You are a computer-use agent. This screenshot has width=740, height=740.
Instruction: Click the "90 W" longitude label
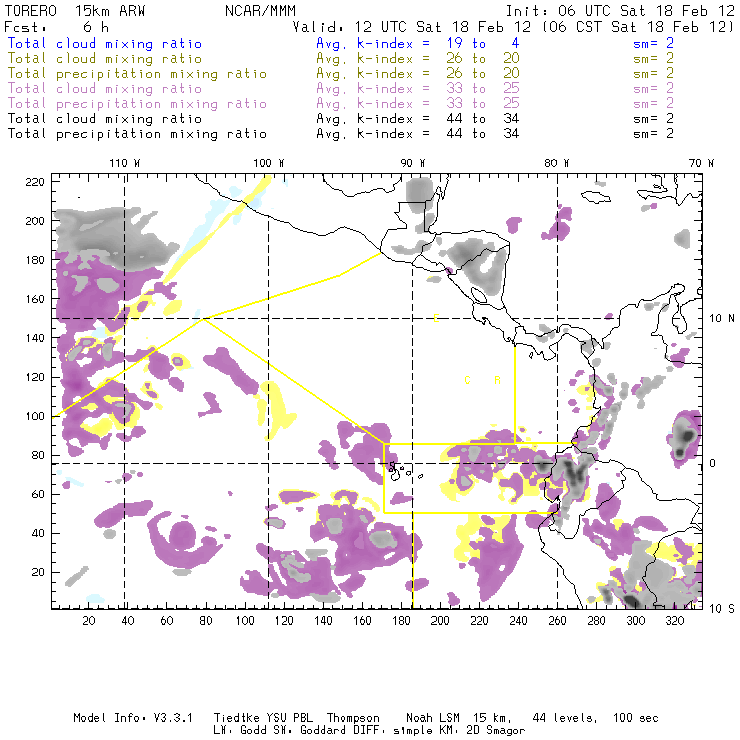[413, 163]
